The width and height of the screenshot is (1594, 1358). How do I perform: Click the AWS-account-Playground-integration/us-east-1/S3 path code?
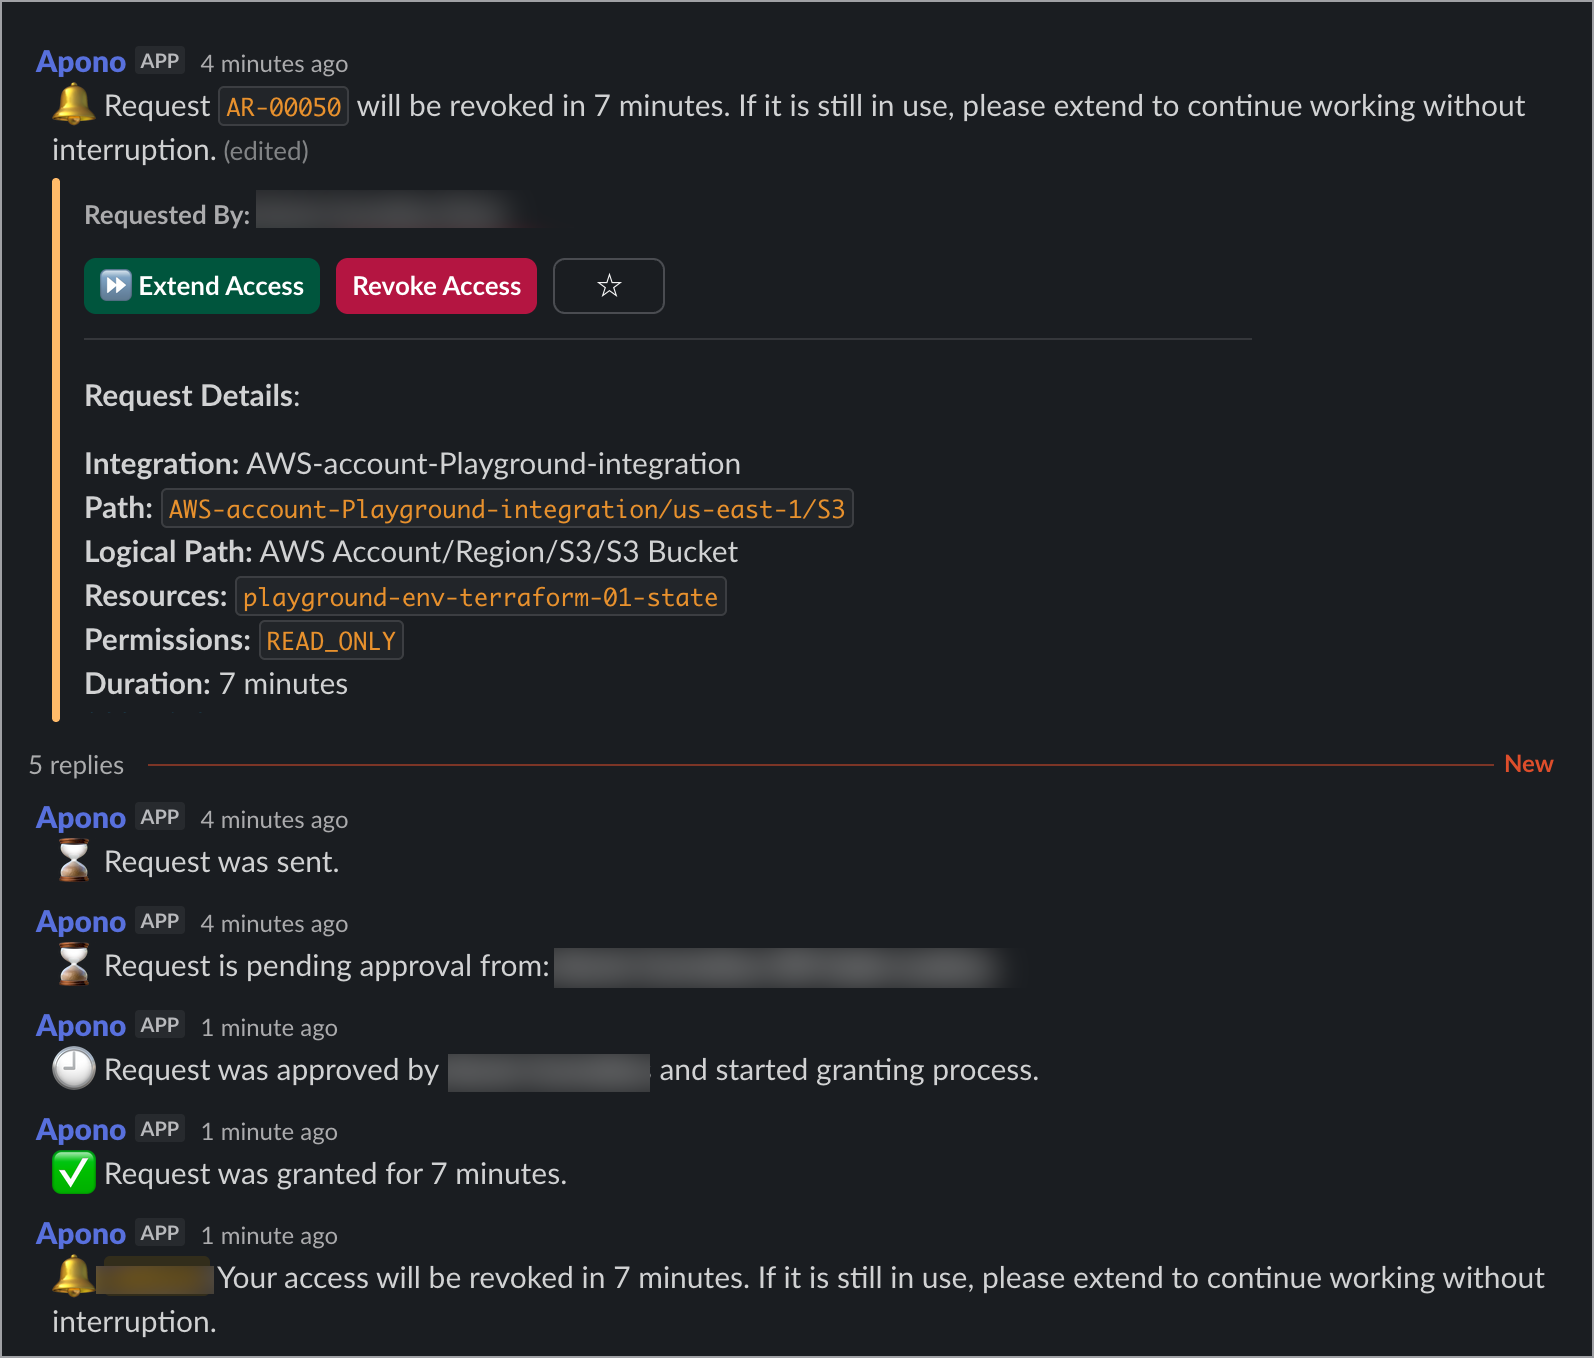click(507, 509)
